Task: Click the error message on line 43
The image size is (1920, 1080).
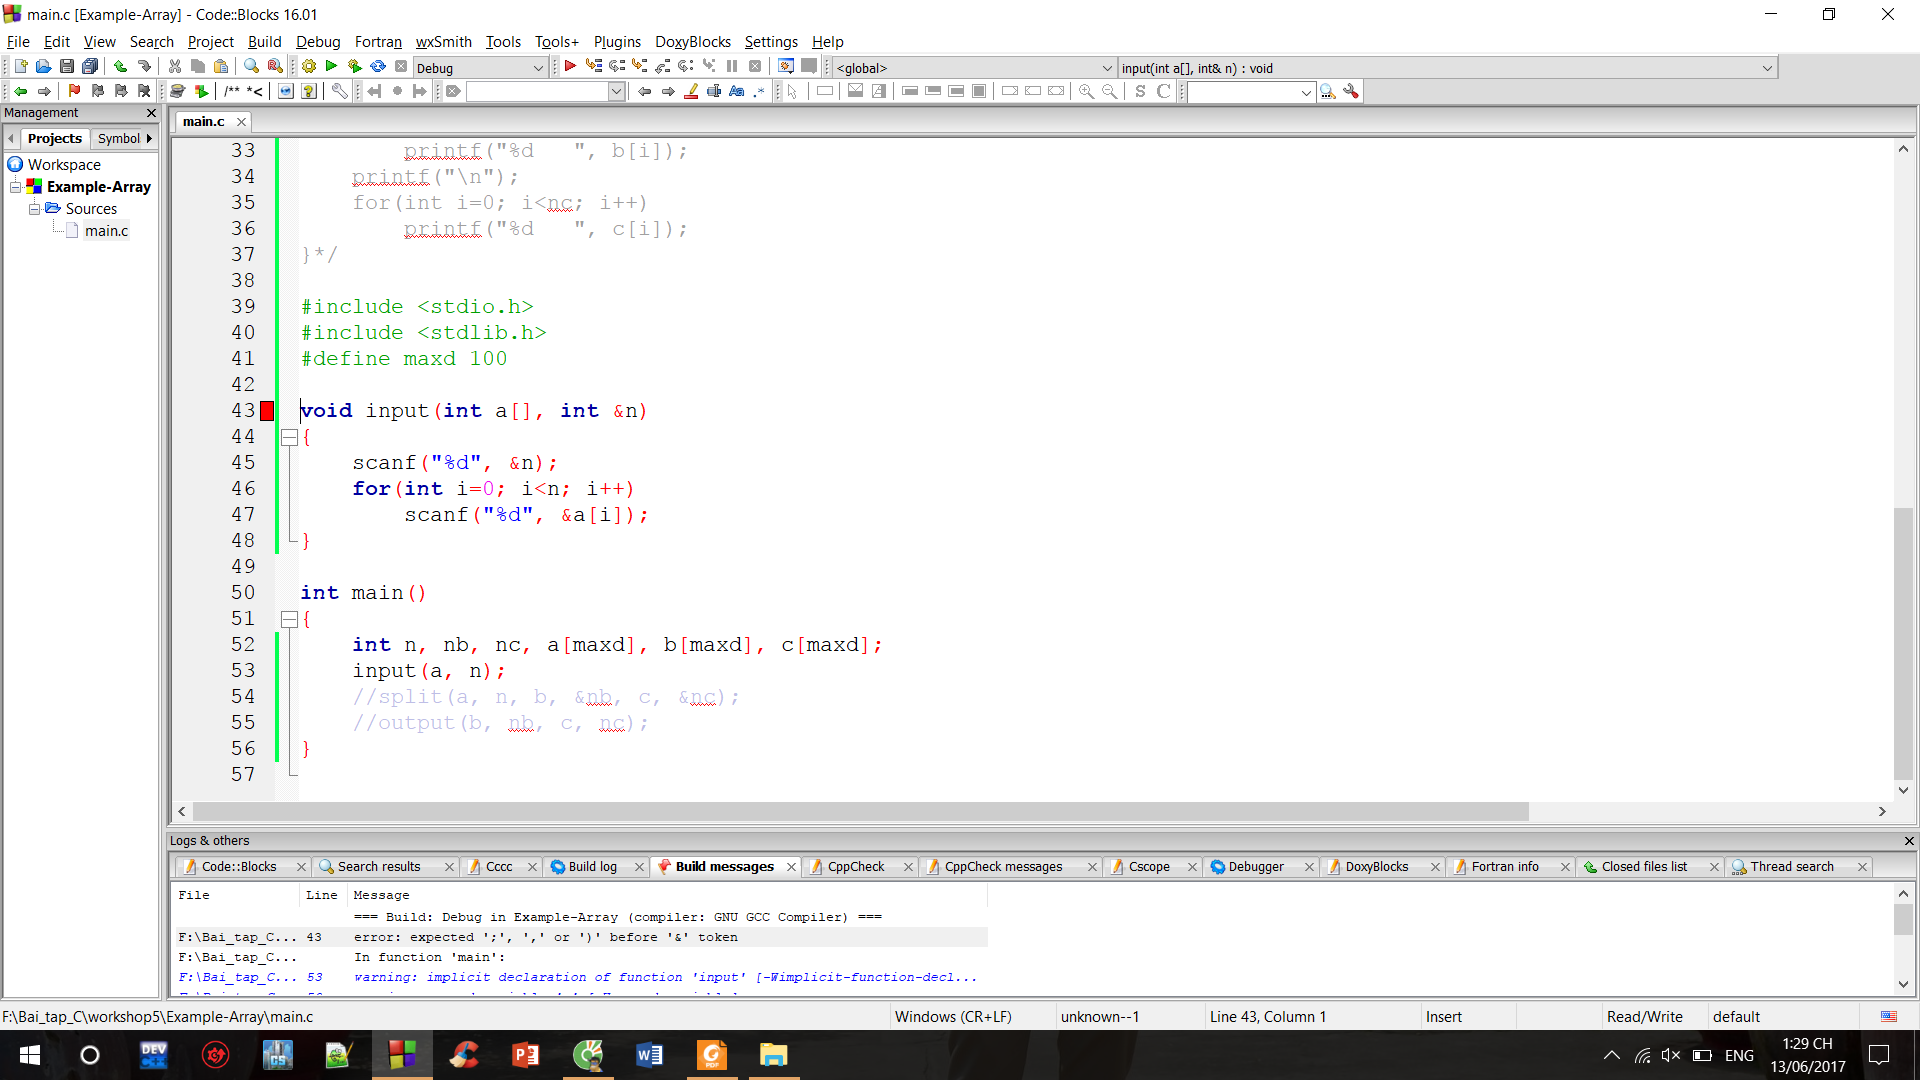Action: tap(545, 937)
